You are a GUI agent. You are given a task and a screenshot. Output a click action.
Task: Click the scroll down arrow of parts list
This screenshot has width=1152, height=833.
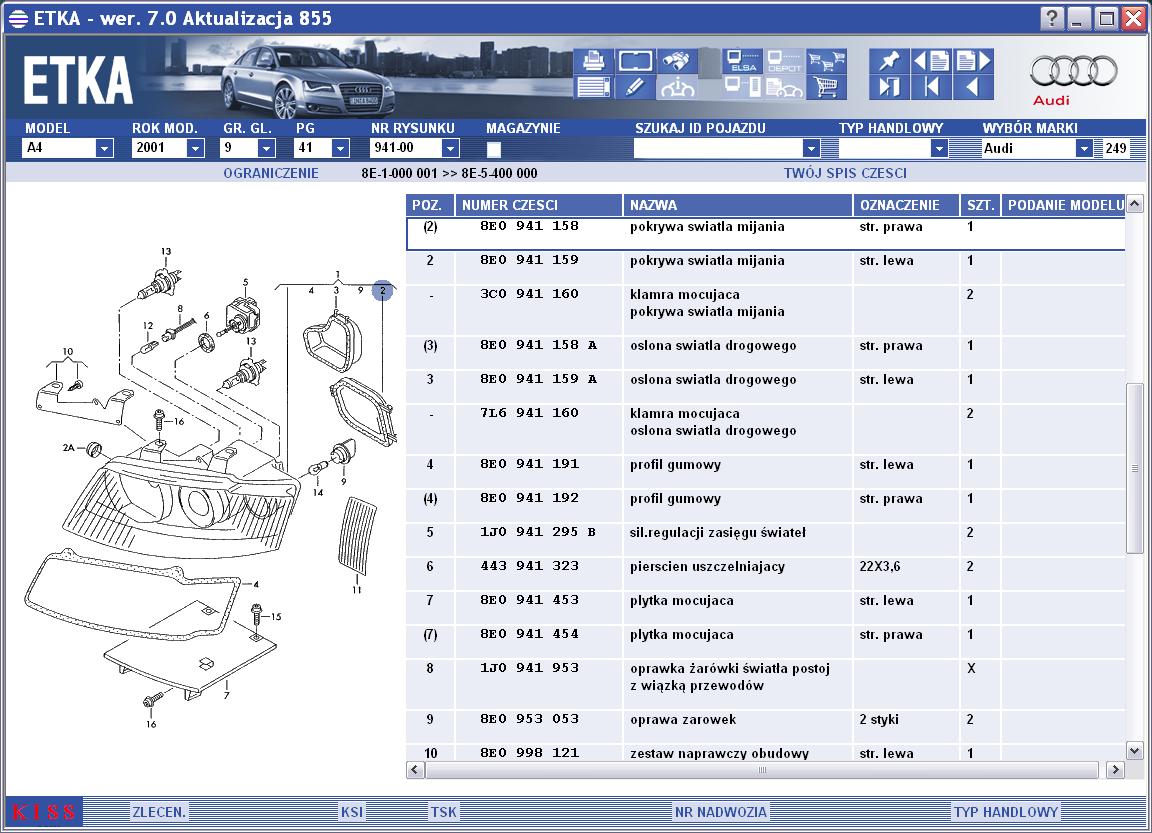tap(1134, 751)
